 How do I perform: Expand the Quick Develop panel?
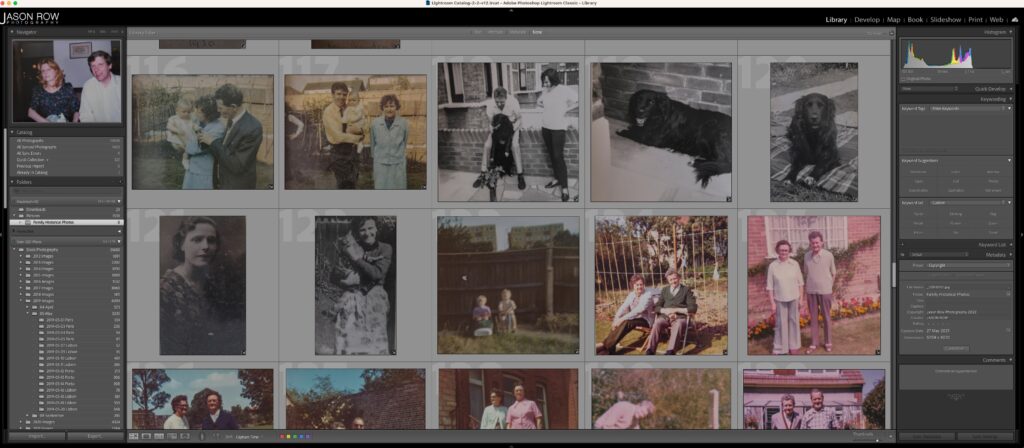coord(1011,89)
